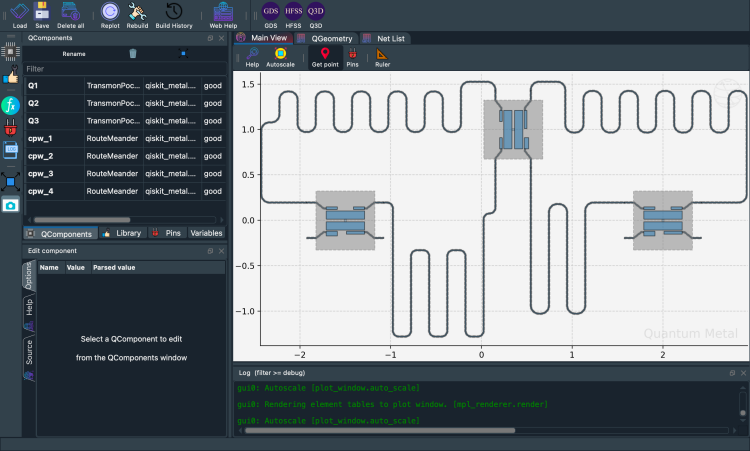This screenshot has height=451, width=750.
Task: Click the QComponents table horizontal scrollbar
Action: point(82,220)
